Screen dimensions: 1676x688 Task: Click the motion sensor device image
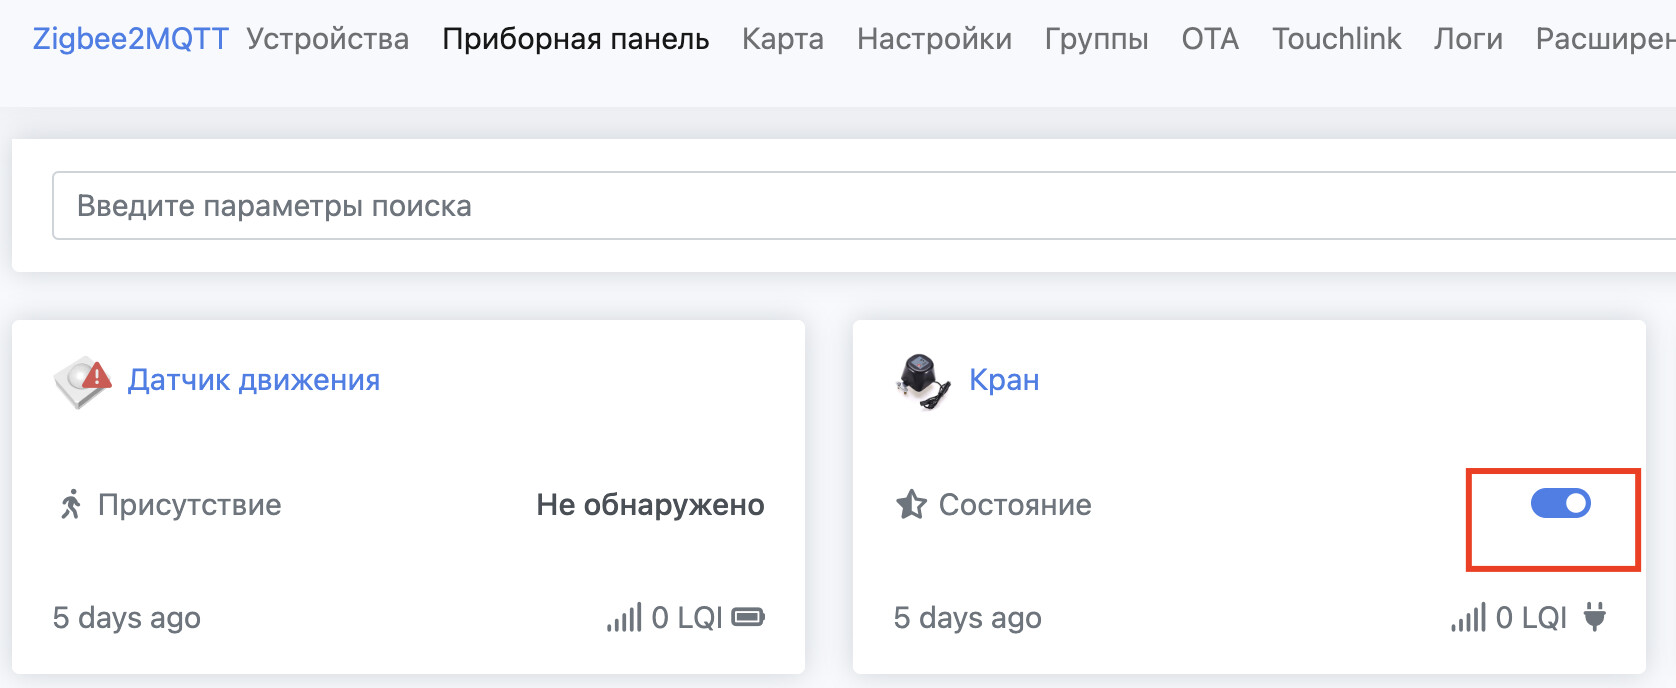tap(83, 381)
